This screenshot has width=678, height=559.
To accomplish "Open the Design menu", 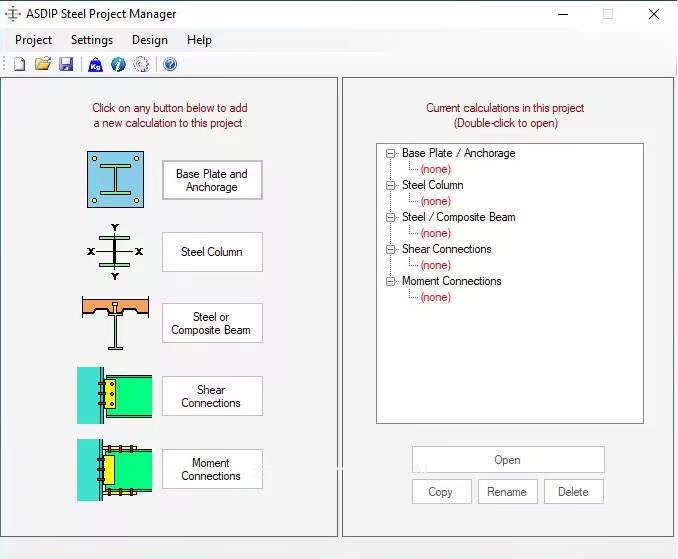I will tap(150, 40).
